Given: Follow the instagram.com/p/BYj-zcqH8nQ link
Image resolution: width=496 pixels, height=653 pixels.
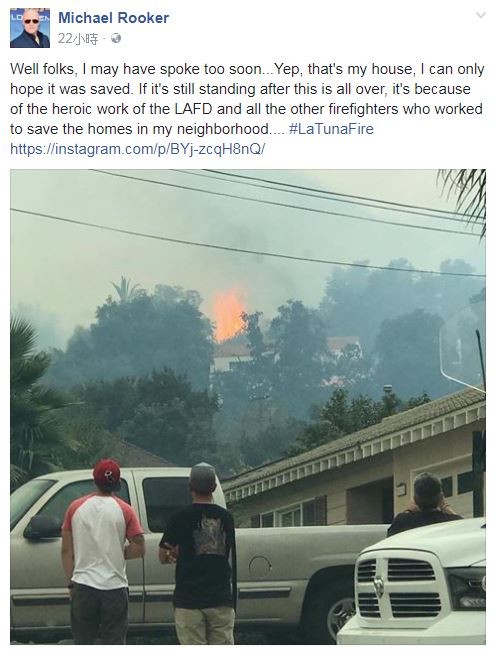Looking at the screenshot, I should point(137,149).
